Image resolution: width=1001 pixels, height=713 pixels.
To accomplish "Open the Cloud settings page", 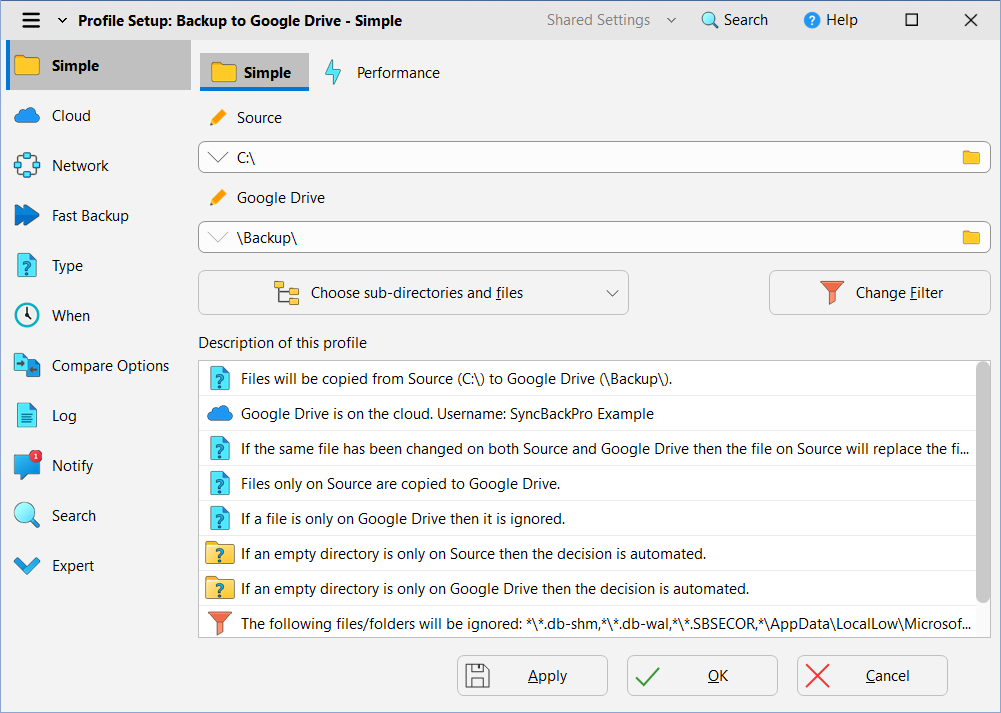I will click(x=99, y=116).
